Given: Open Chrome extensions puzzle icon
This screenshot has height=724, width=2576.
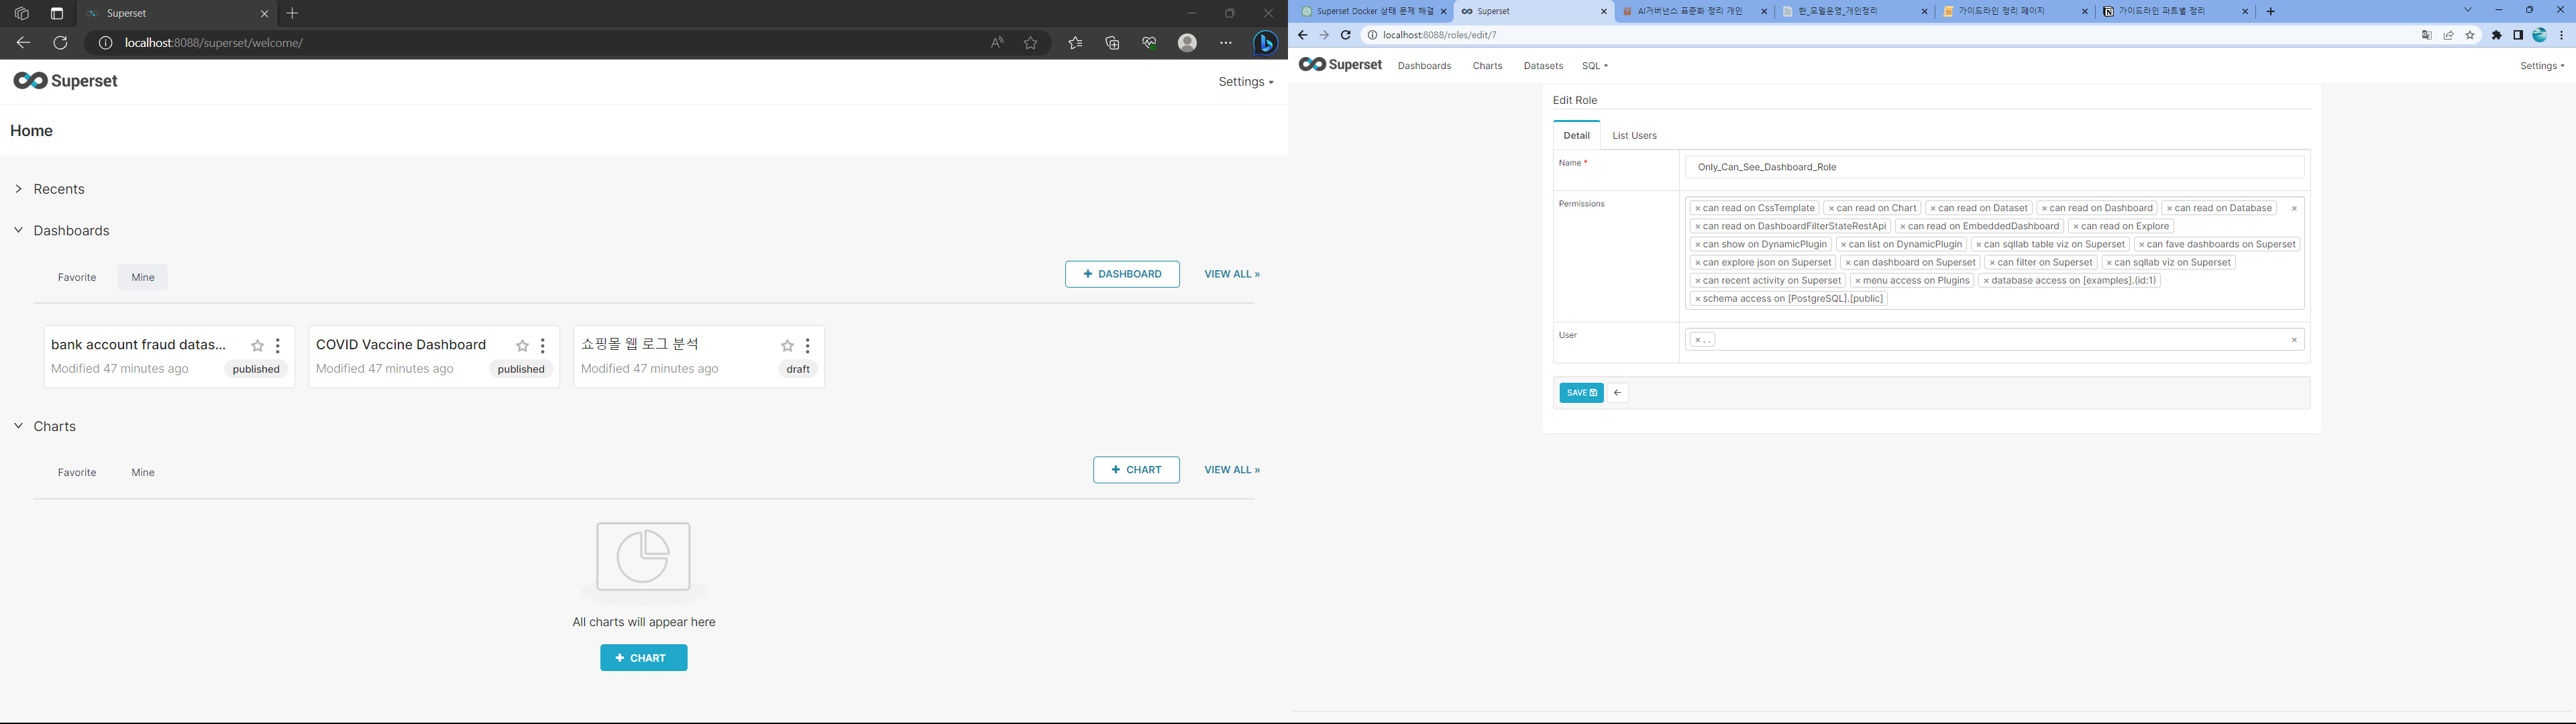Looking at the screenshot, I should click(2496, 35).
